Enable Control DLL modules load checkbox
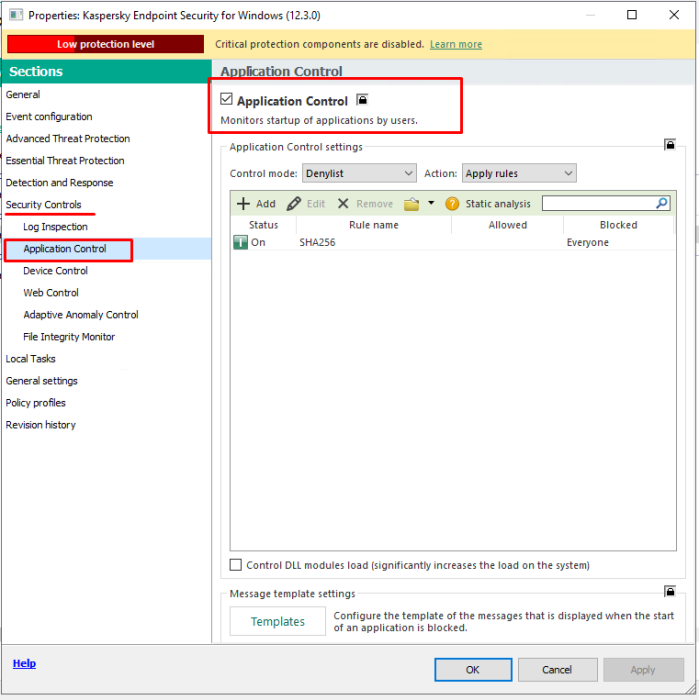Image resolution: width=699 pixels, height=700 pixels. click(x=235, y=565)
